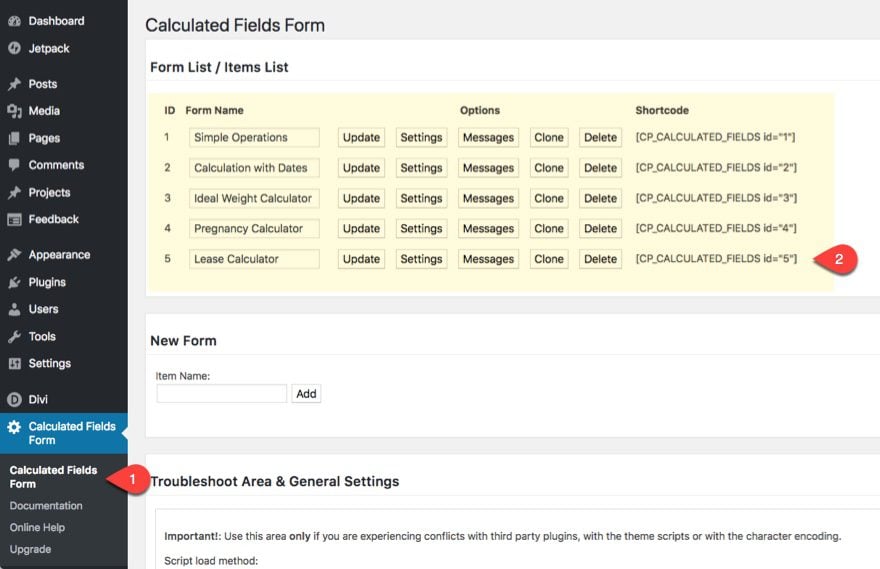
Task: Delete the Simple Operations form
Action: 601,137
